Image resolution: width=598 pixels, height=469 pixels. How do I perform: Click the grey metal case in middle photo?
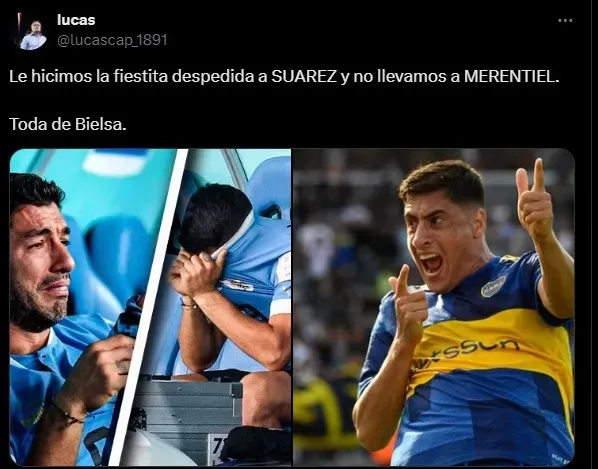click(x=188, y=416)
